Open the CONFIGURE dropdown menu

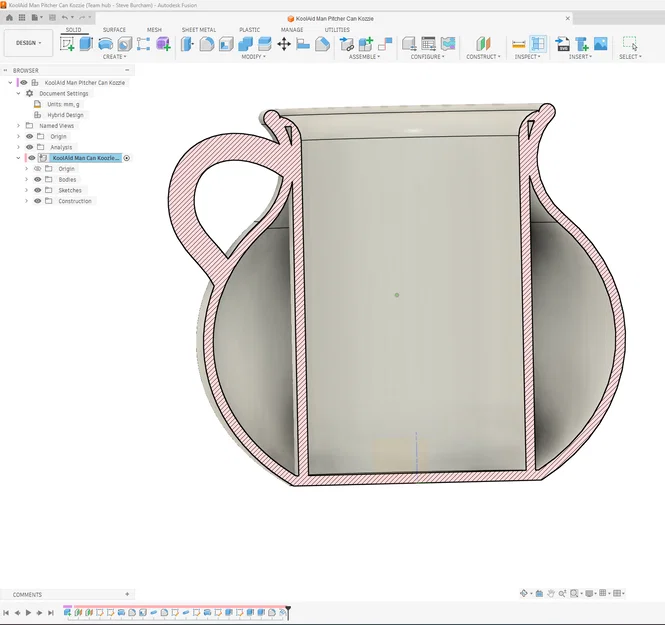pyautogui.click(x=428, y=57)
